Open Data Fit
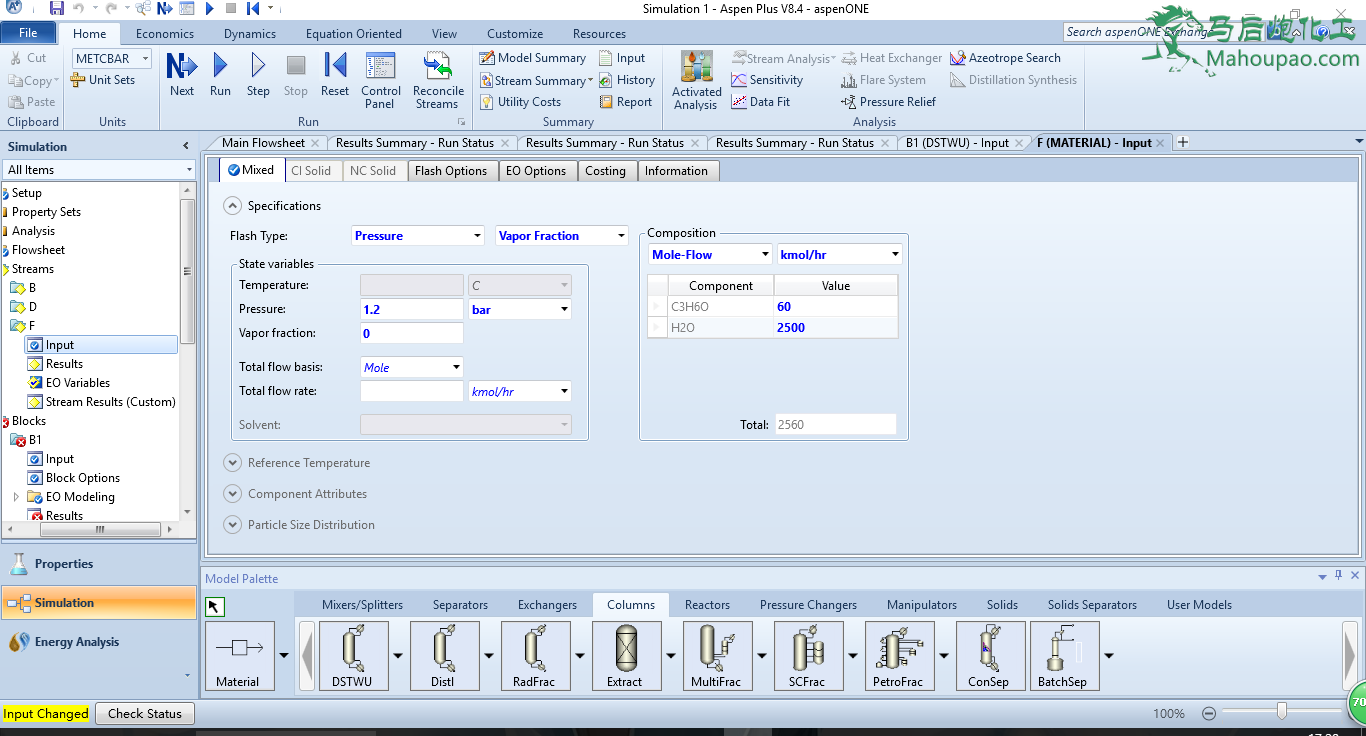The height and width of the screenshot is (736, 1366). tap(761, 102)
